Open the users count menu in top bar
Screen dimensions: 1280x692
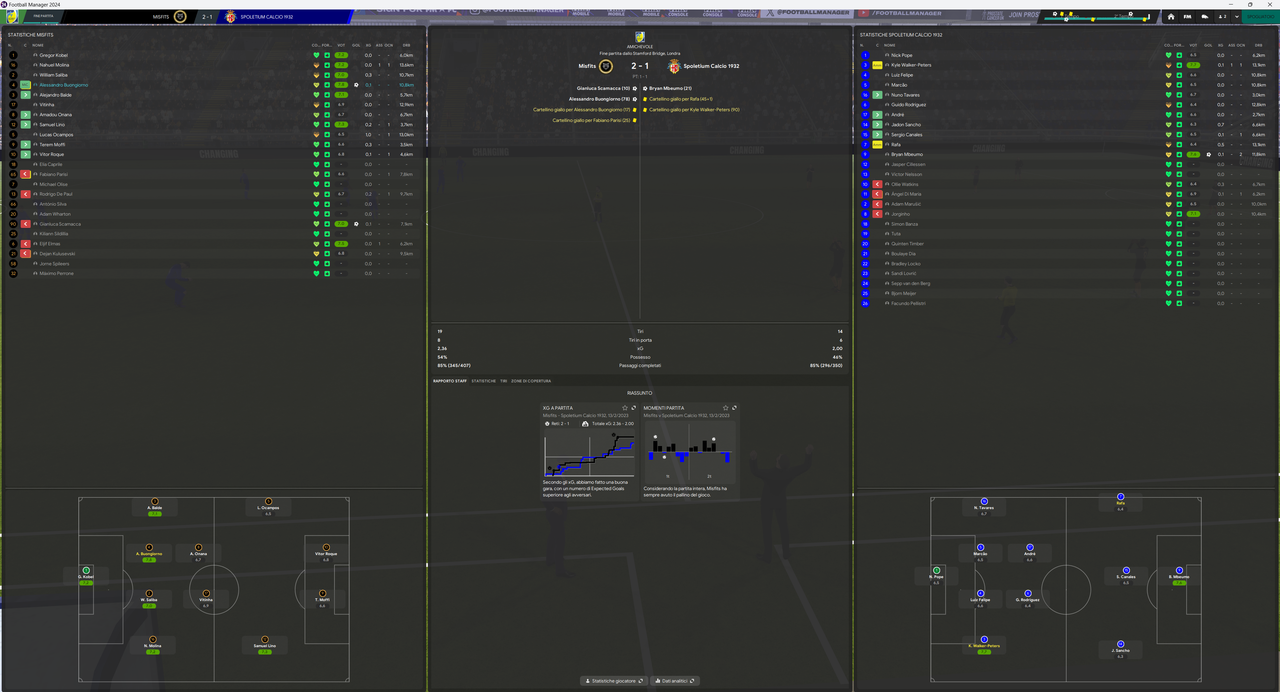1221,17
